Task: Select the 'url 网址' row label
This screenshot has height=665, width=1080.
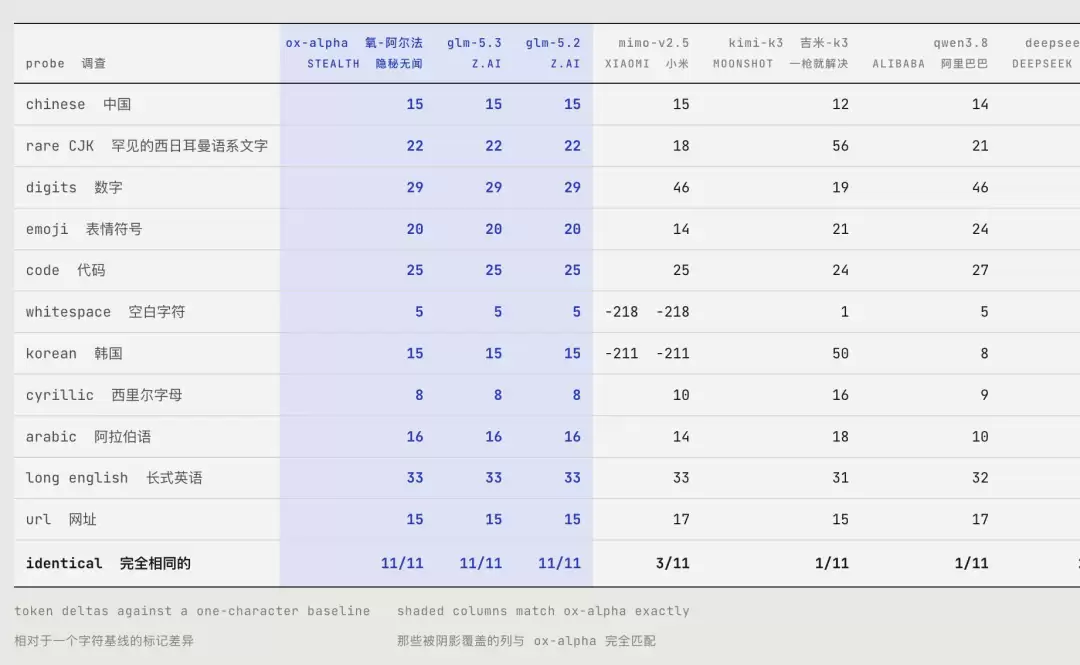Action: 61,519
